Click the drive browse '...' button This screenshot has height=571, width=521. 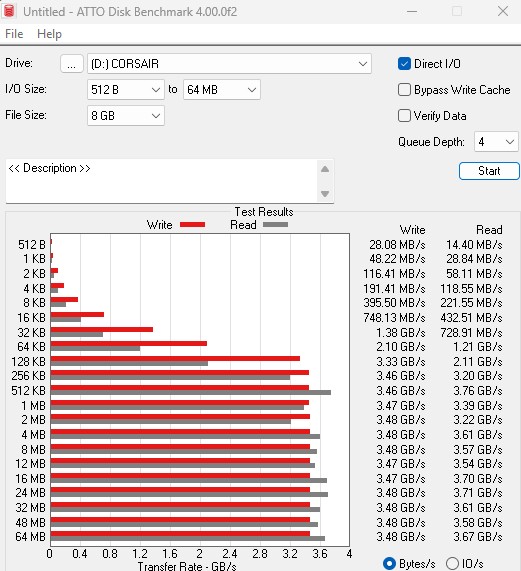pyautogui.click(x=71, y=64)
